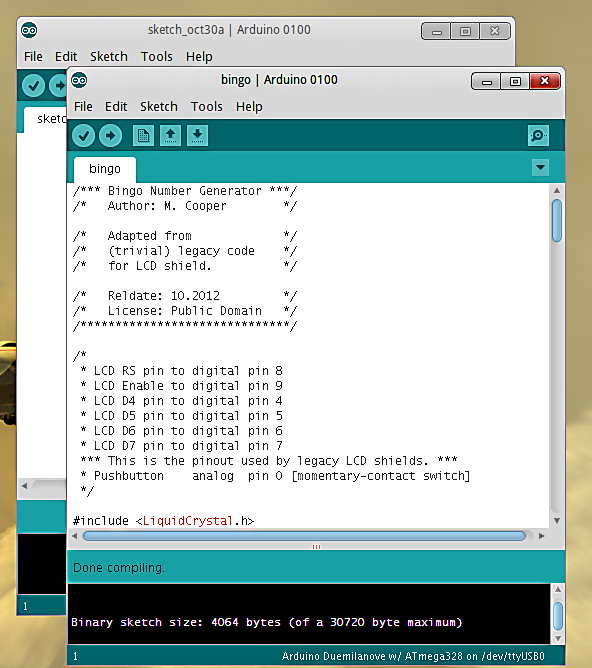
Task: Open File menu in the bingo window
Action: pos(83,107)
